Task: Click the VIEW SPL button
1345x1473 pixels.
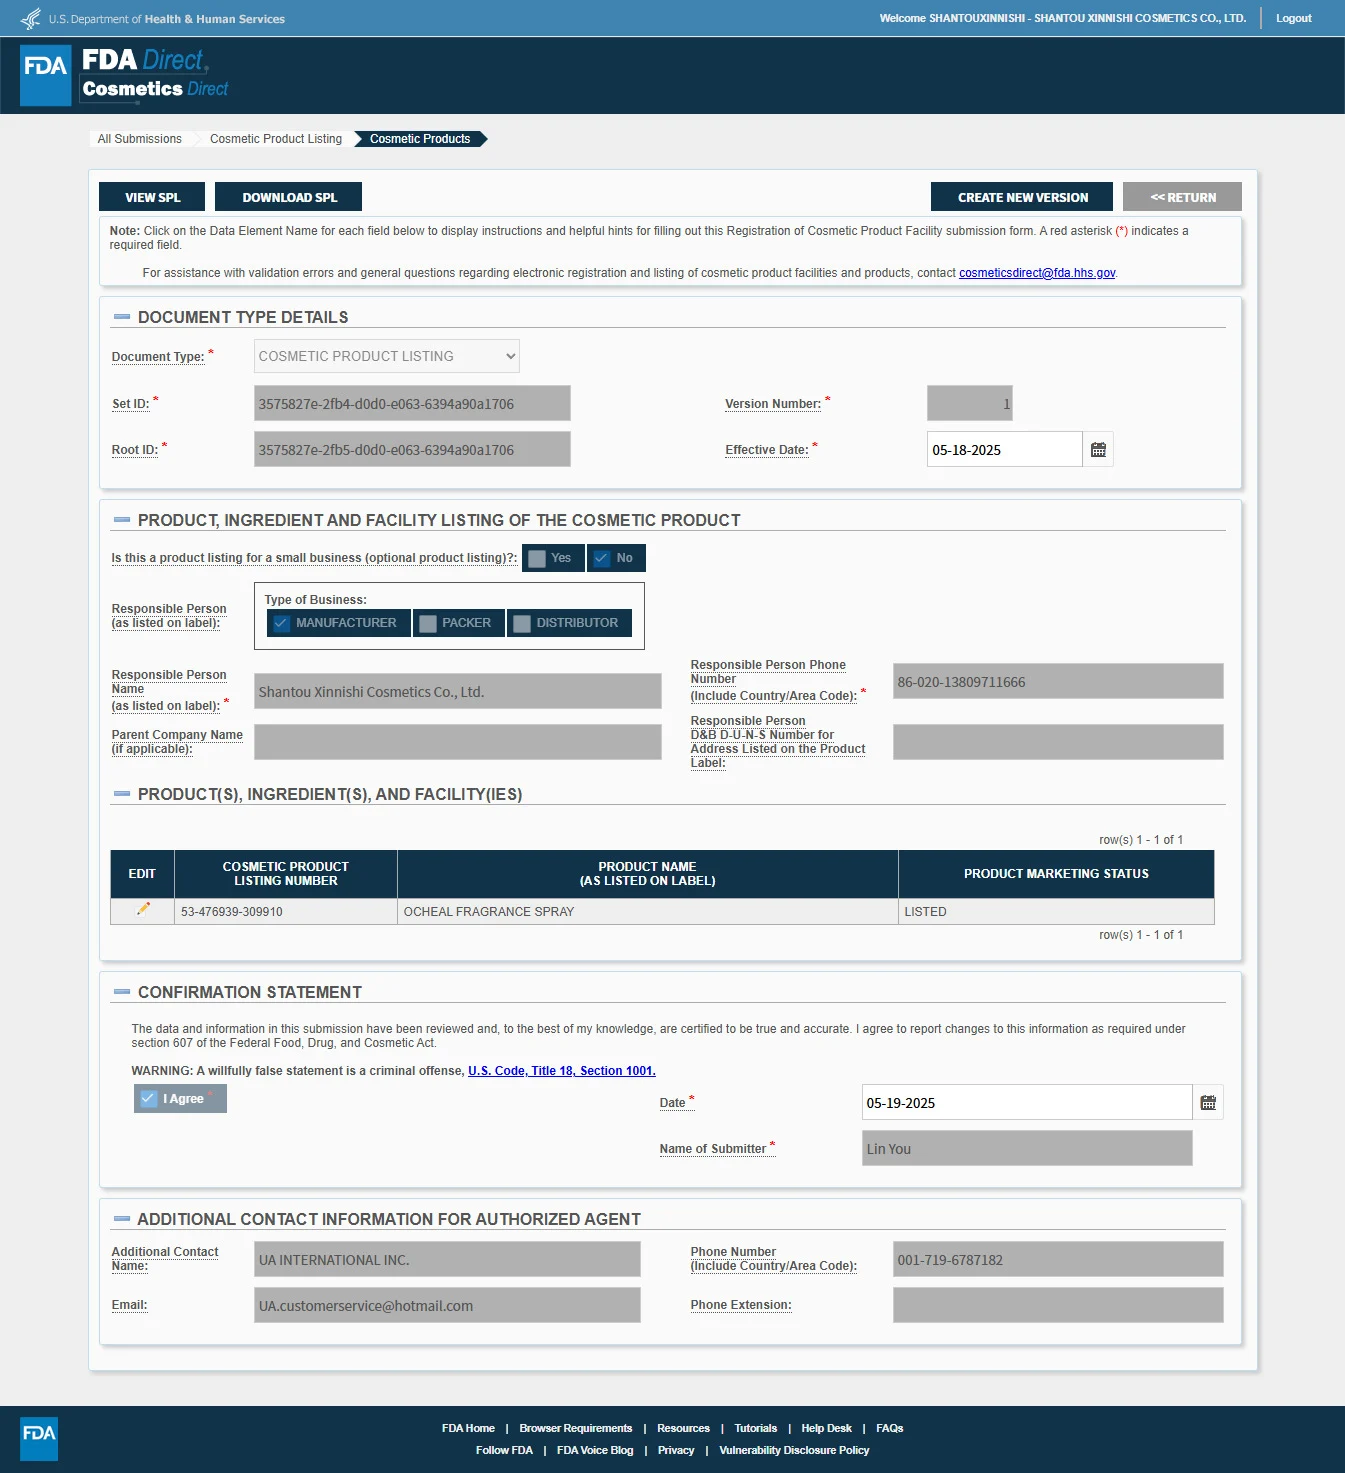Action: [x=152, y=197]
